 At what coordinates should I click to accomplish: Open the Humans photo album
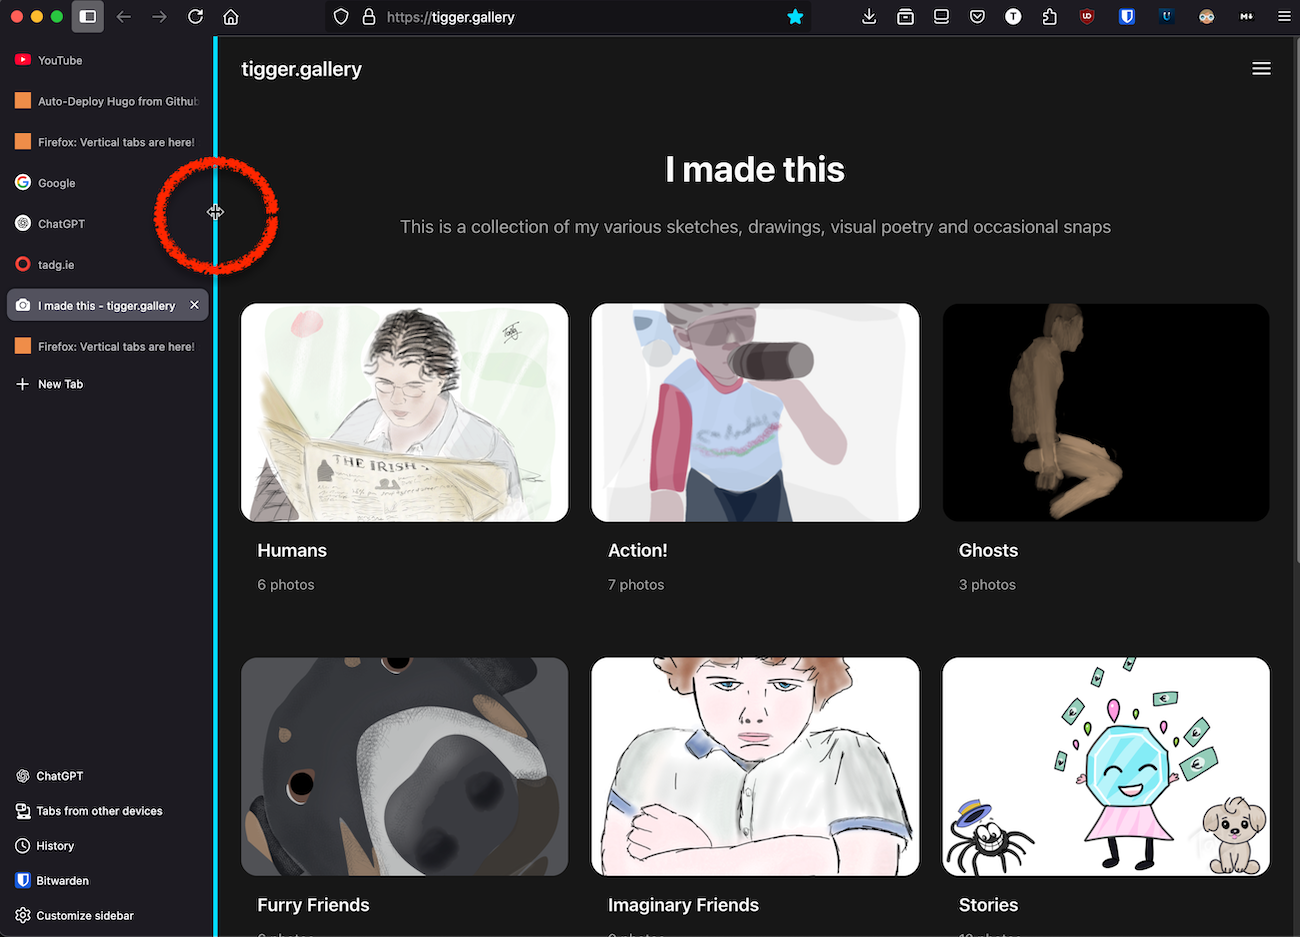pyautogui.click(x=292, y=550)
